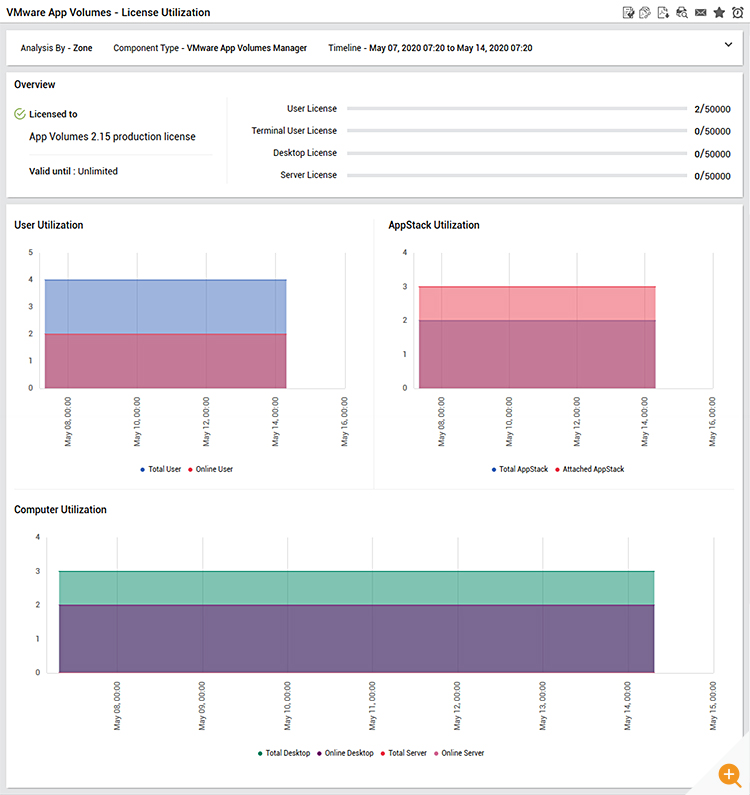Click the AppStack Utilization chart title

(434, 225)
